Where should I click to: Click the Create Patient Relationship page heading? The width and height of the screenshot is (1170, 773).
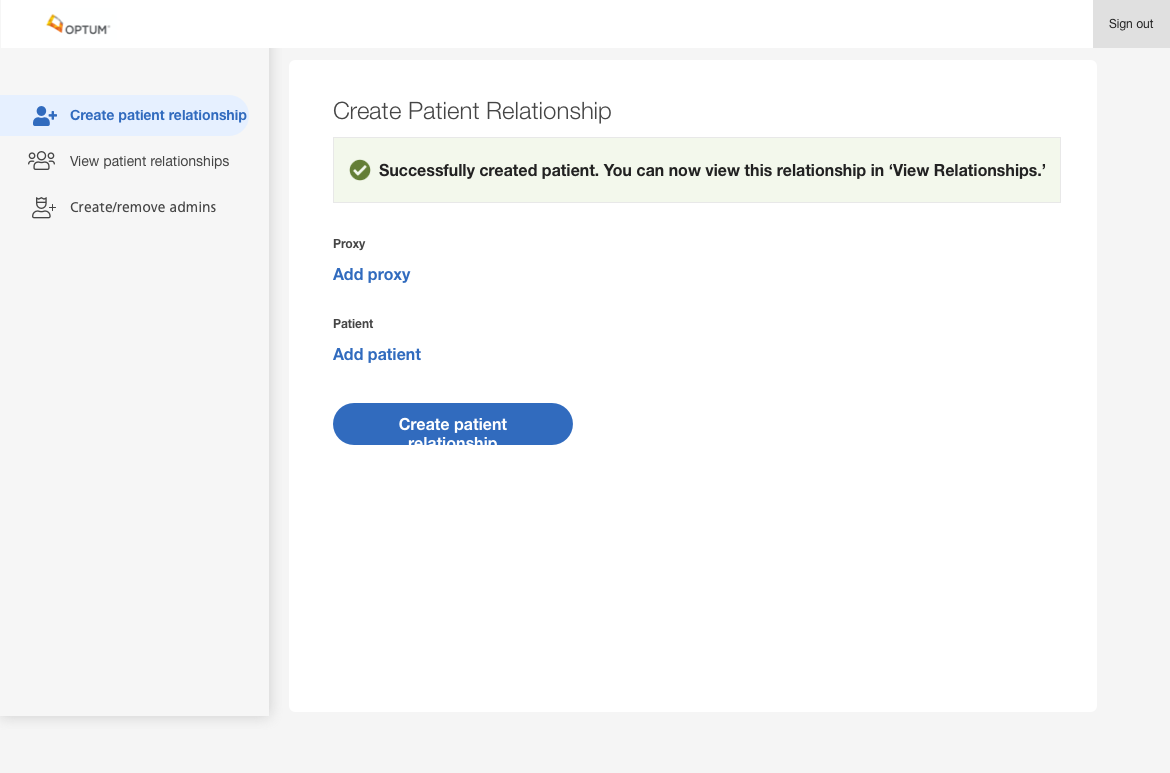472,111
